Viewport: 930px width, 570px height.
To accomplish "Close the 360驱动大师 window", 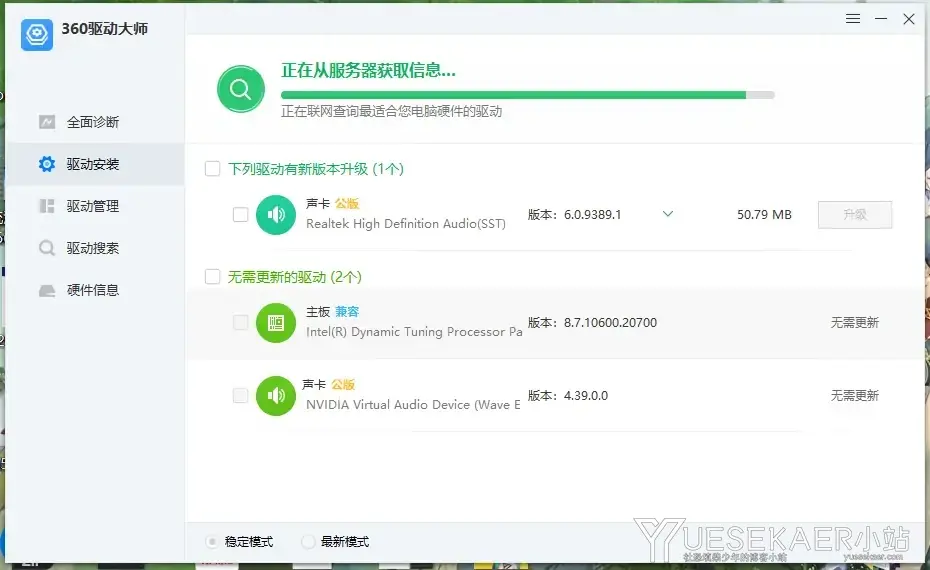I will point(909,19).
